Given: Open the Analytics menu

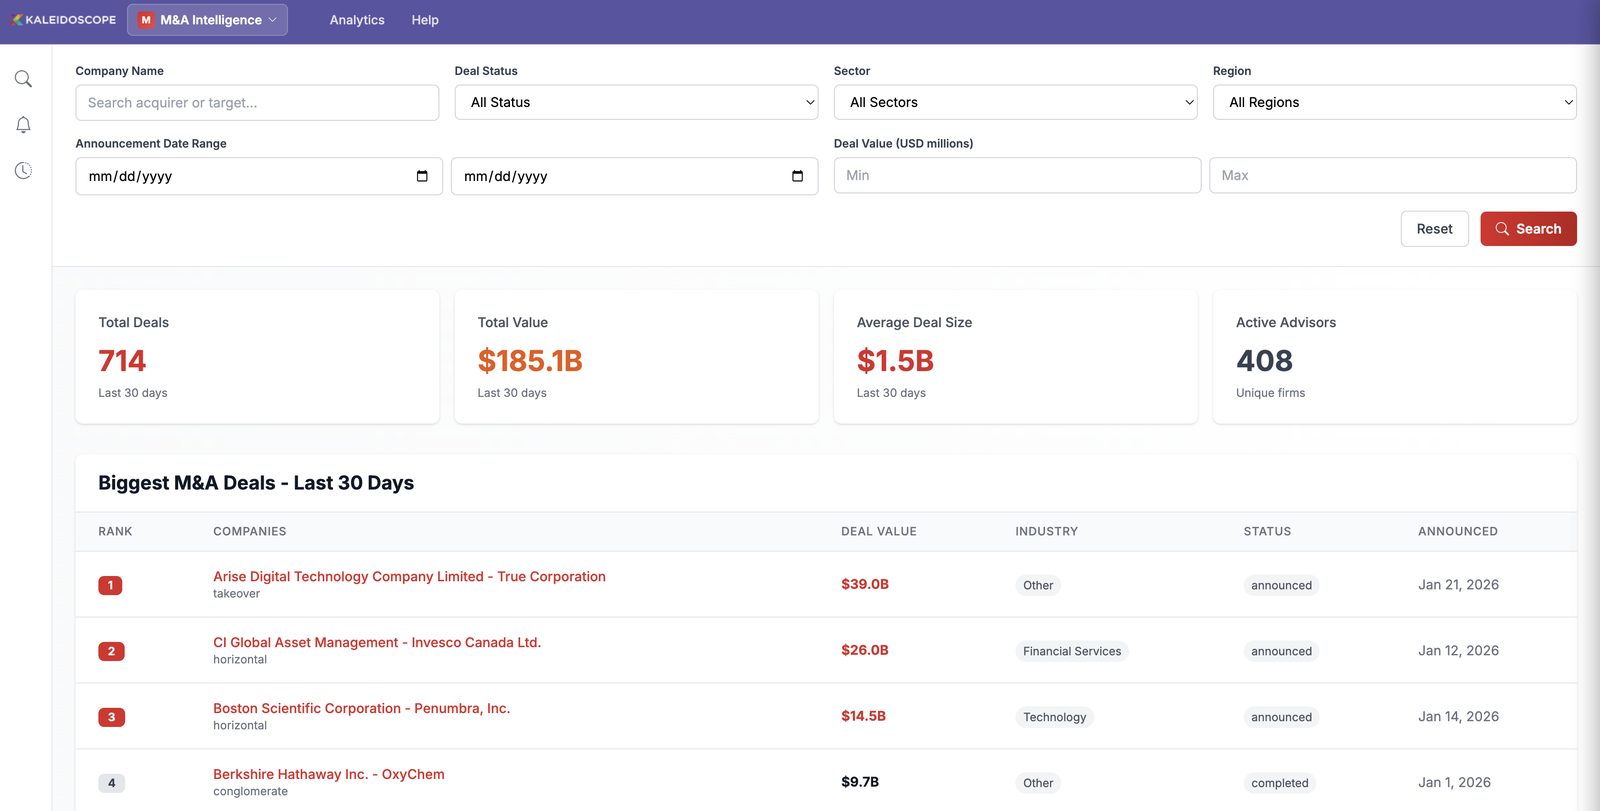Looking at the screenshot, I should (x=357, y=20).
